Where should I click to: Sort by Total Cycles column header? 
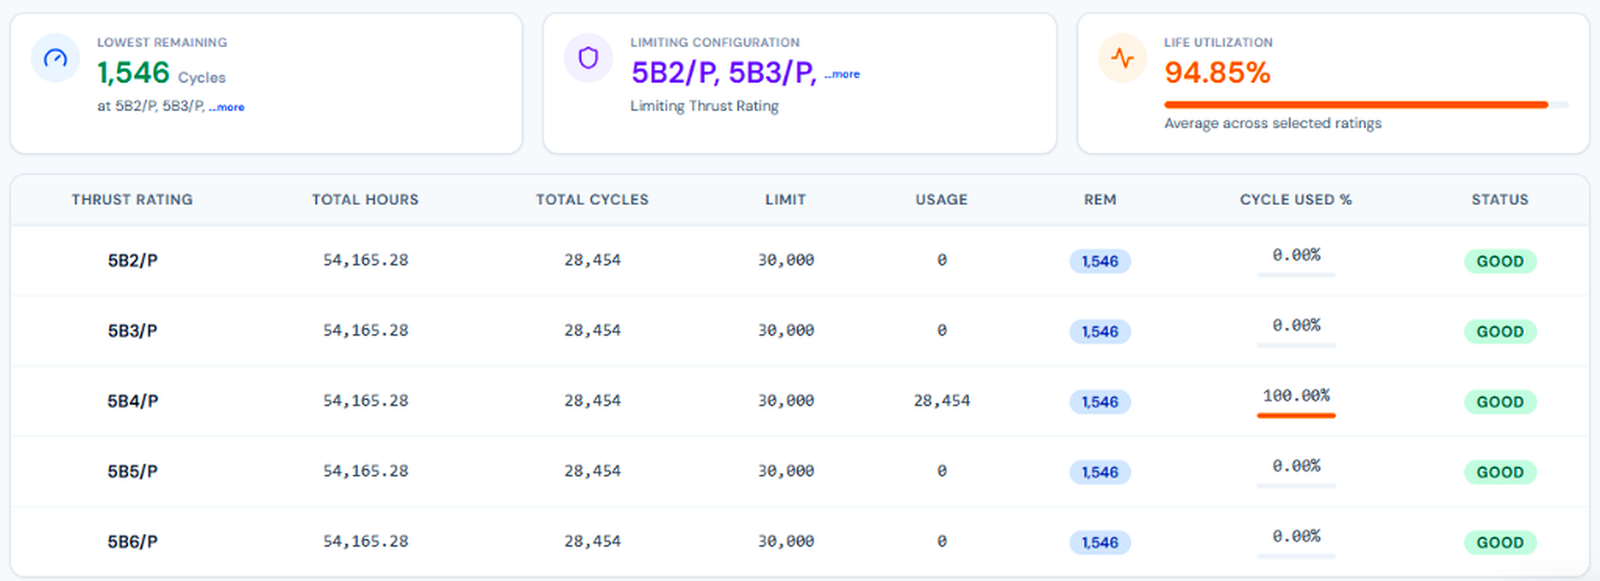(592, 199)
